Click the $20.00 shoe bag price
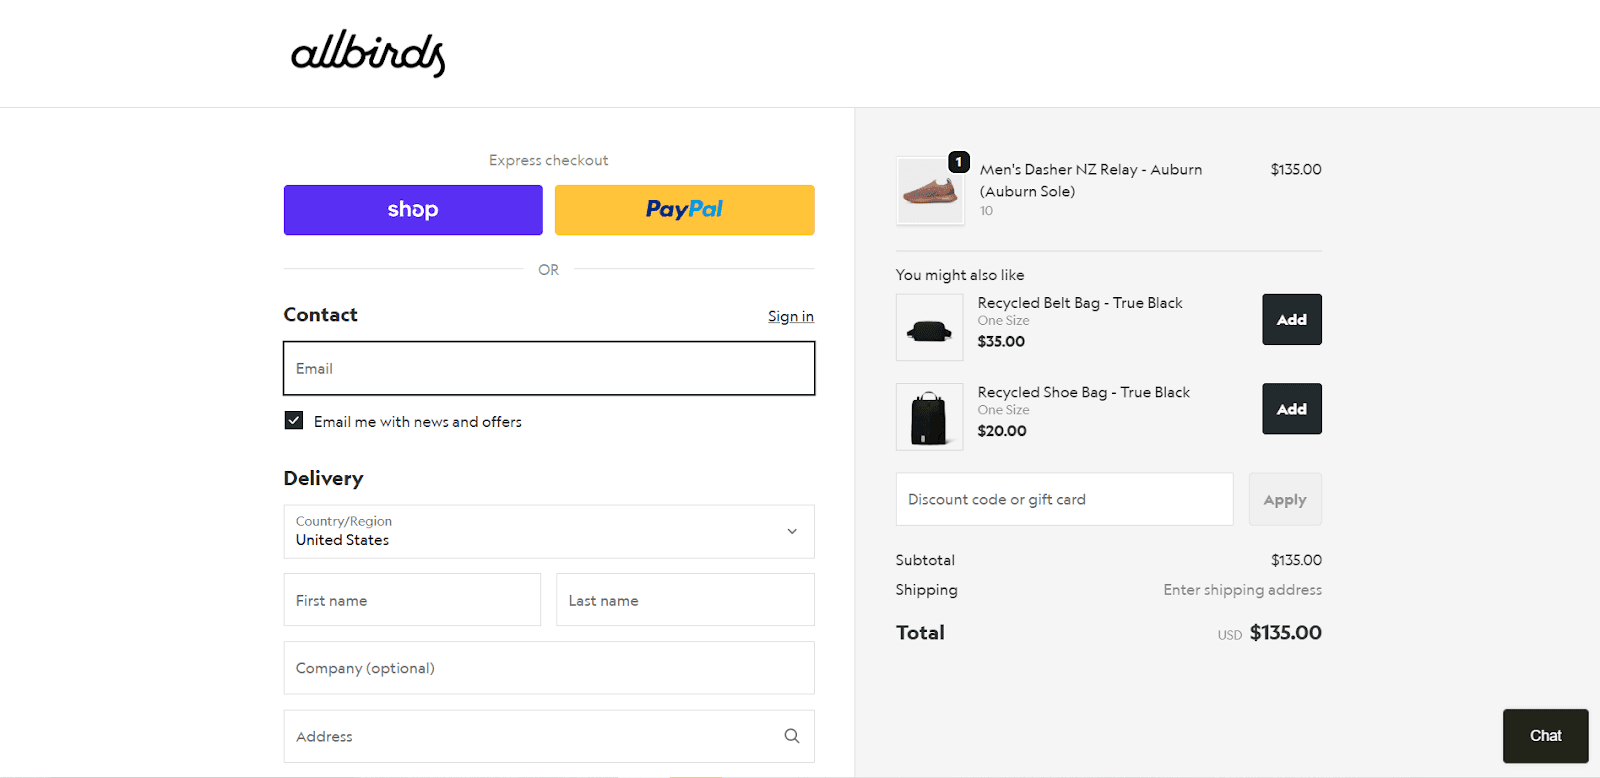1600x778 pixels. coord(1002,431)
